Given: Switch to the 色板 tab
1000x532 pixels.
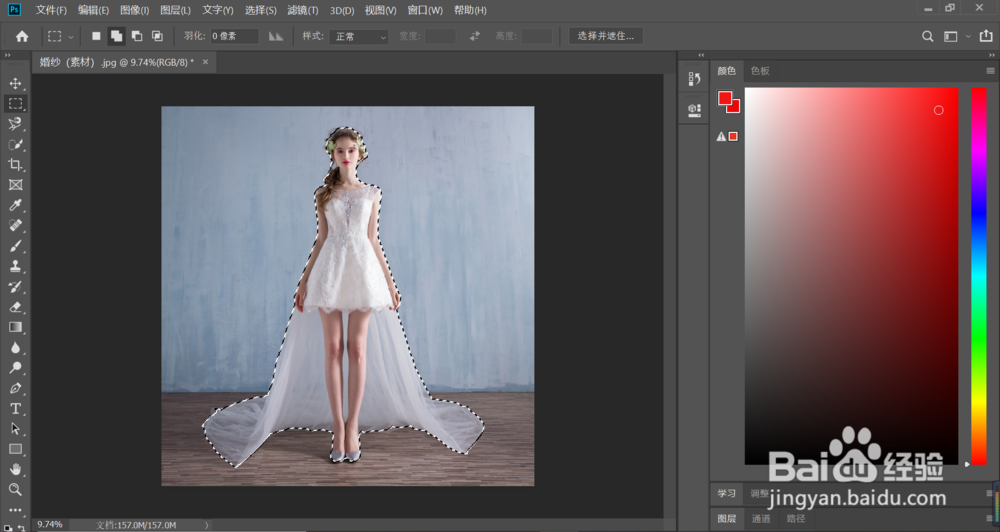Looking at the screenshot, I should tap(761, 71).
